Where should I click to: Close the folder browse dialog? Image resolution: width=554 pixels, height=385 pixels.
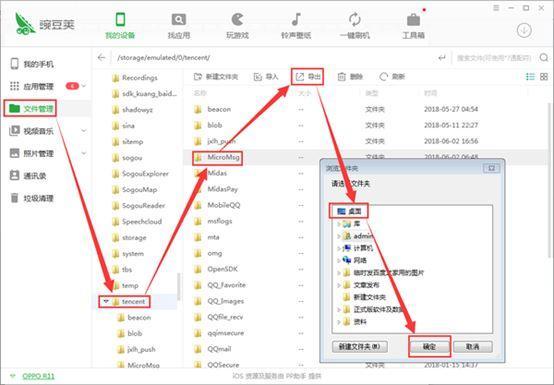coord(491,168)
